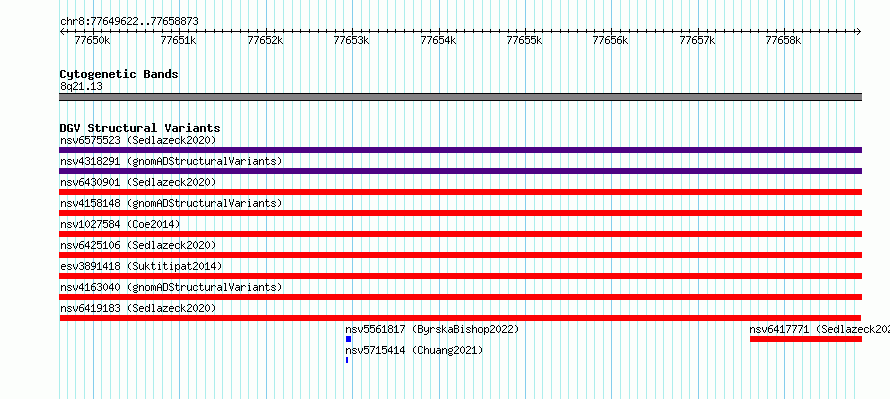Select the gray 8q21.13 cytogenetic band bar

click(460, 97)
